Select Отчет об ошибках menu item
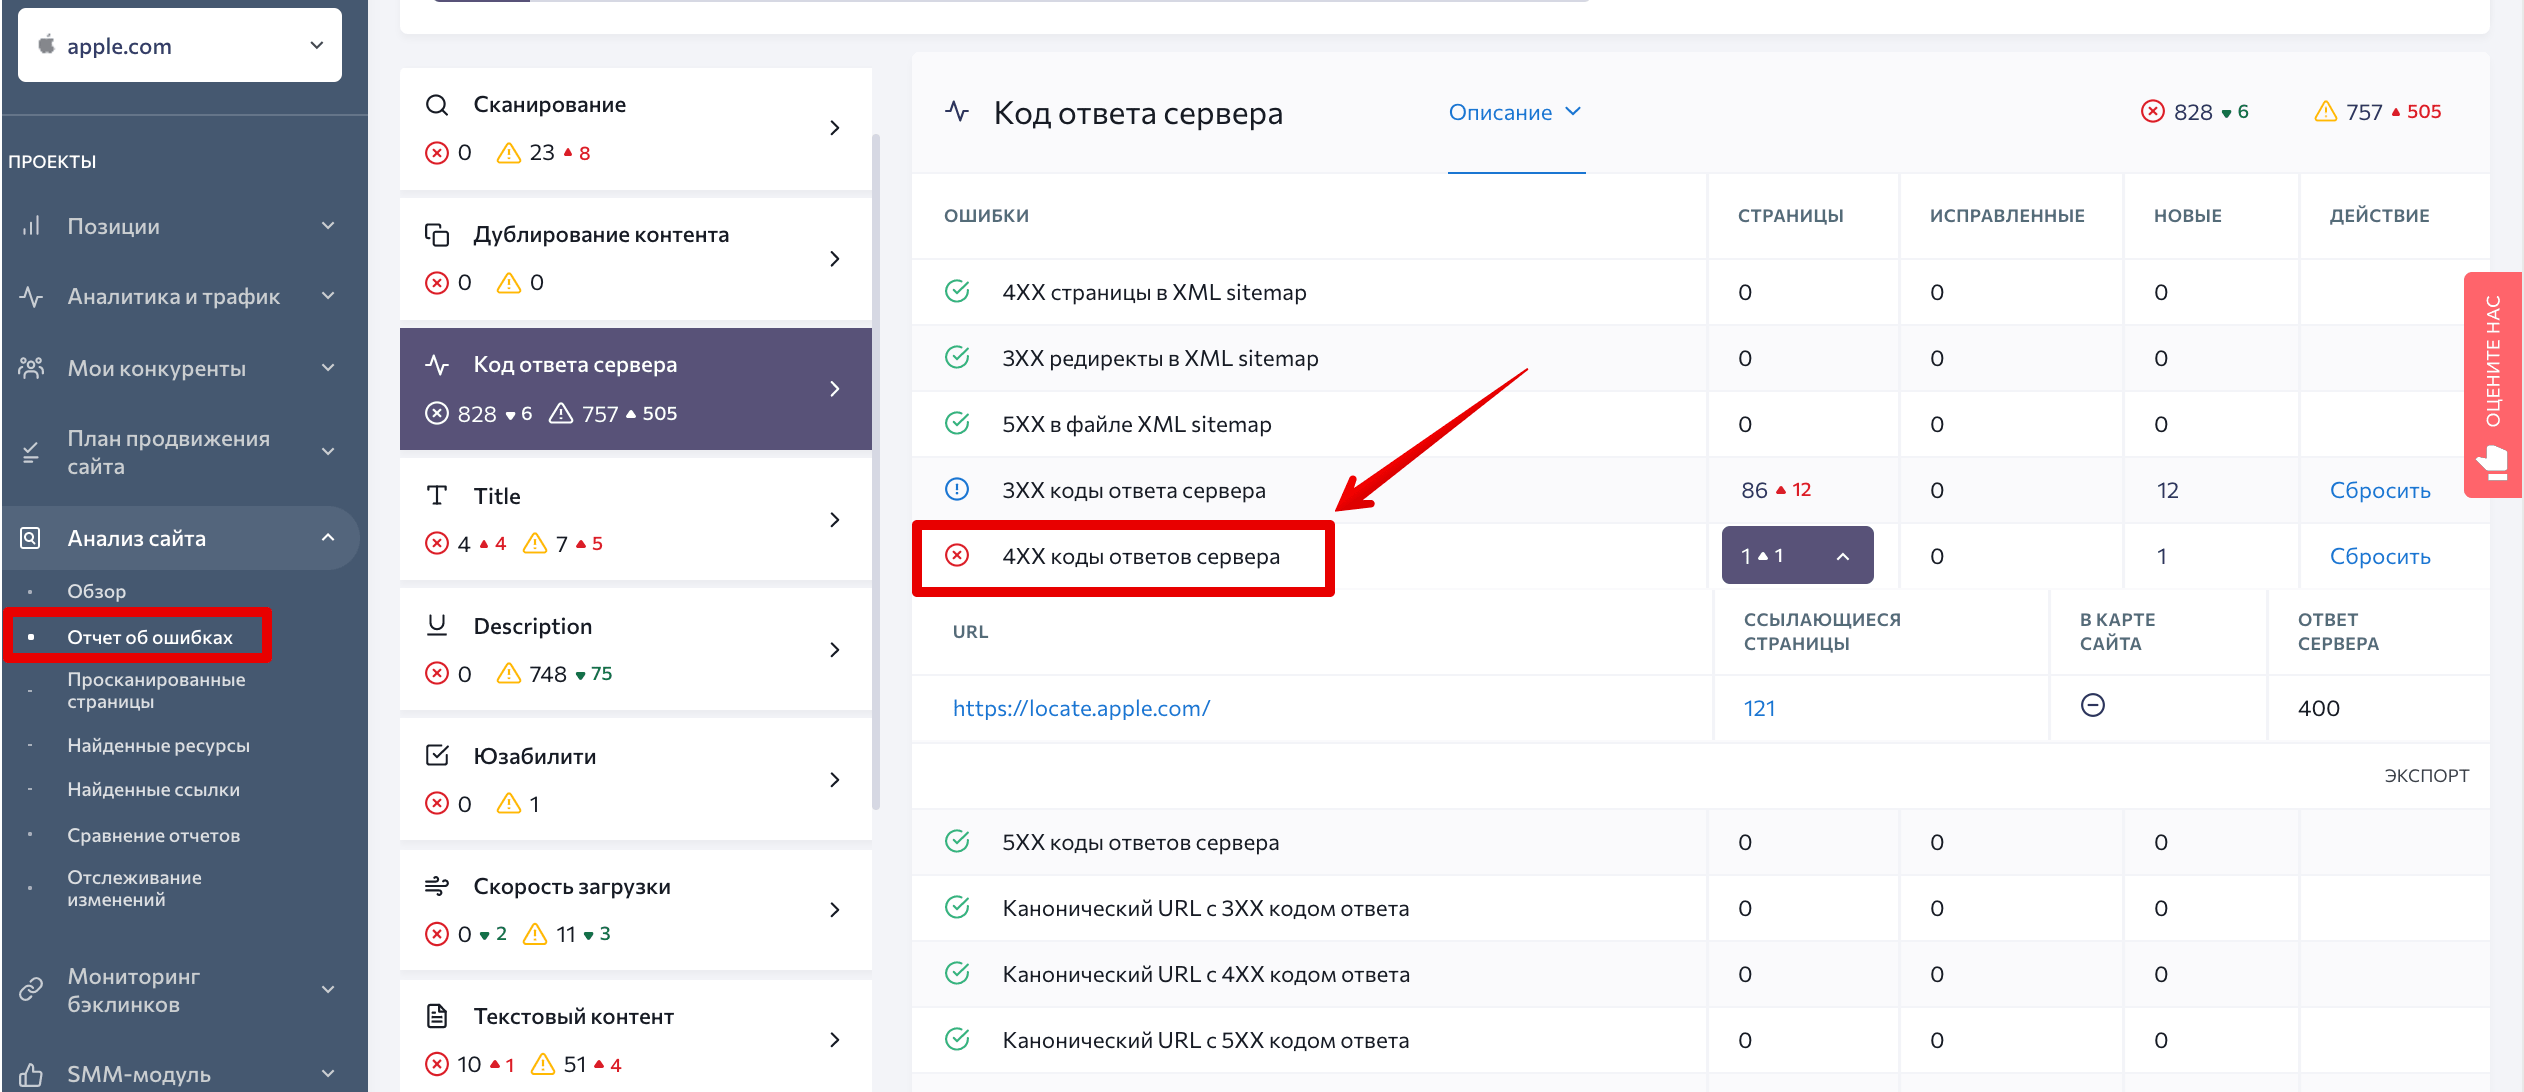Image resolution: width=2524 pixels, height=1092 pixels. (x=150, y=637)
